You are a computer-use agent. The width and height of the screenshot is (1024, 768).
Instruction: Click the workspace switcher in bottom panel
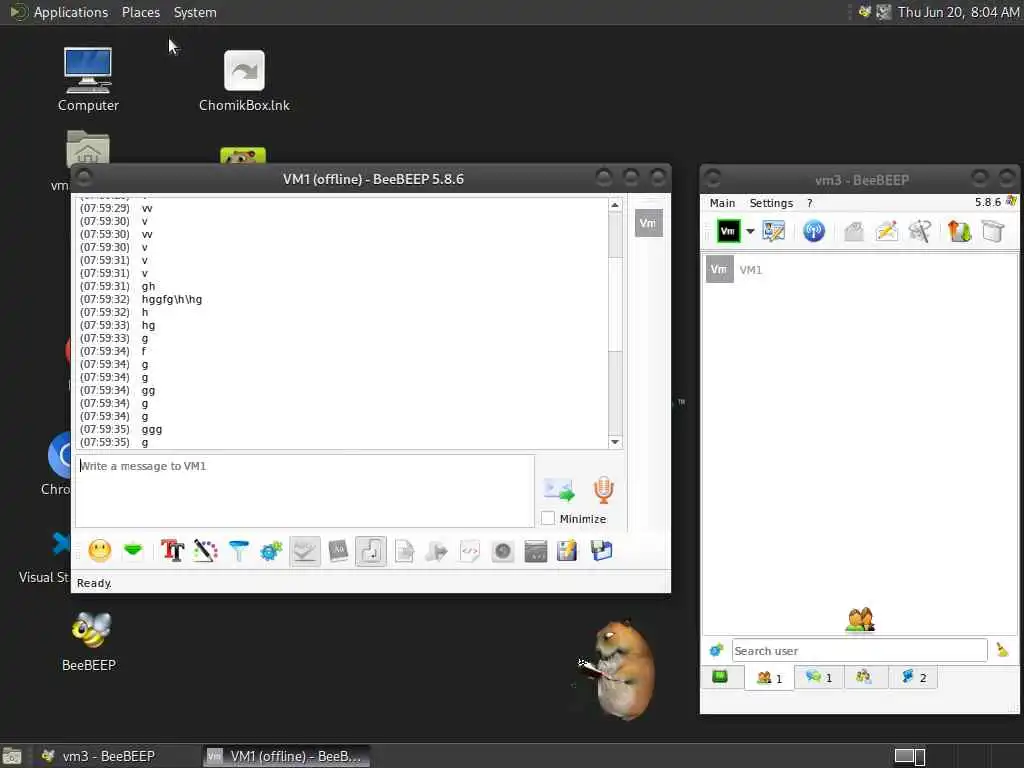click(910, 756)
